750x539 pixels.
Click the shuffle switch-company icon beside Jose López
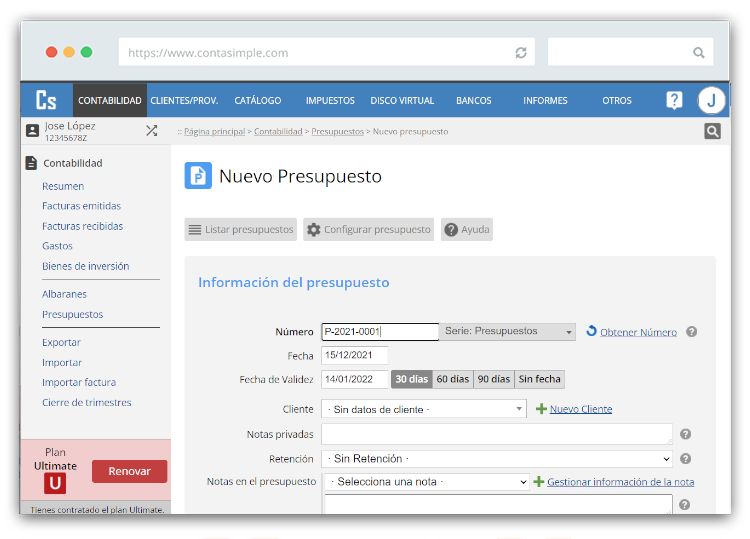[x=152, y=131]
